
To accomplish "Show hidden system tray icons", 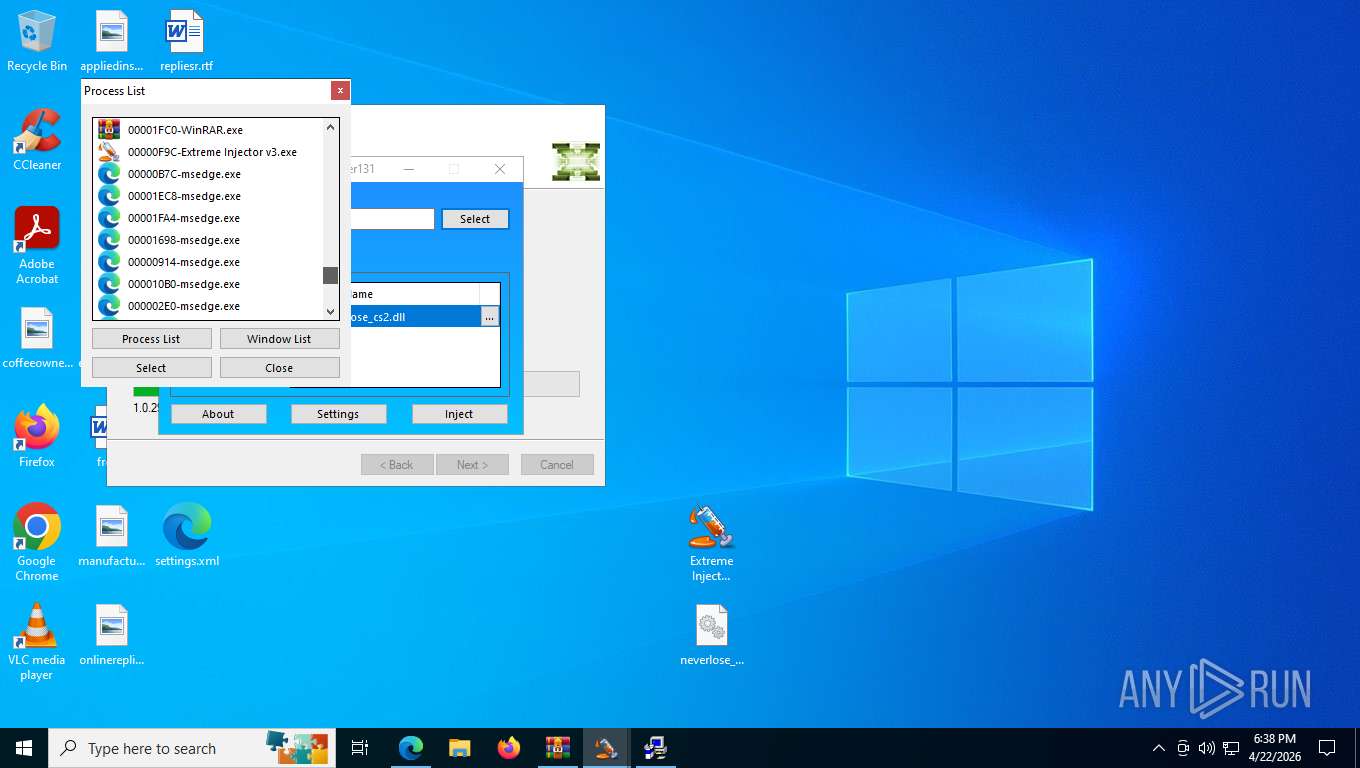I will point(1159,748).
